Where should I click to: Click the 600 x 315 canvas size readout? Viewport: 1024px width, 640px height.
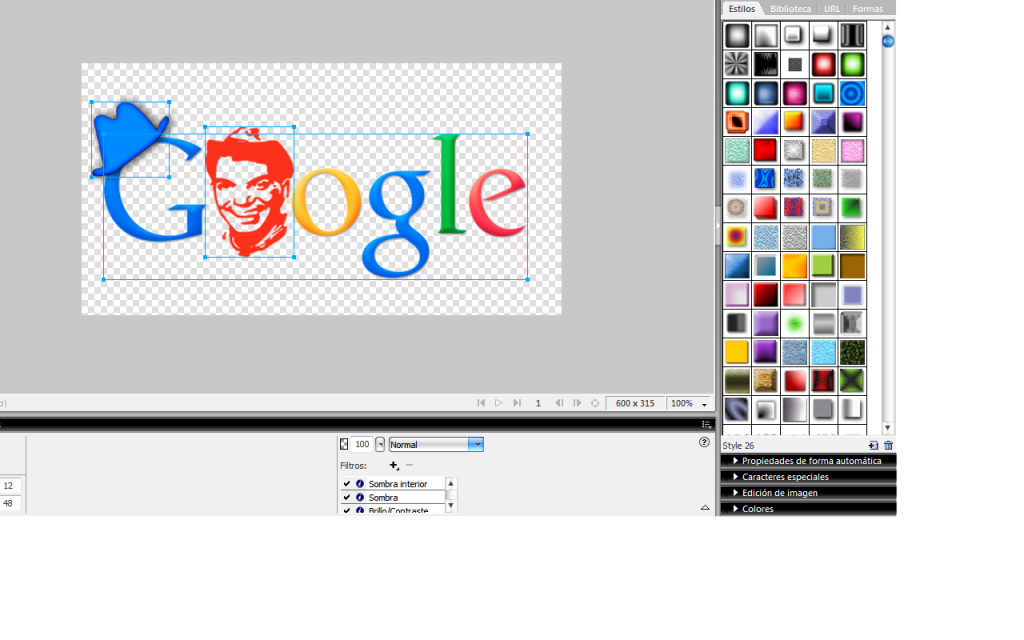pyautogui.click(x=635, y=404)
